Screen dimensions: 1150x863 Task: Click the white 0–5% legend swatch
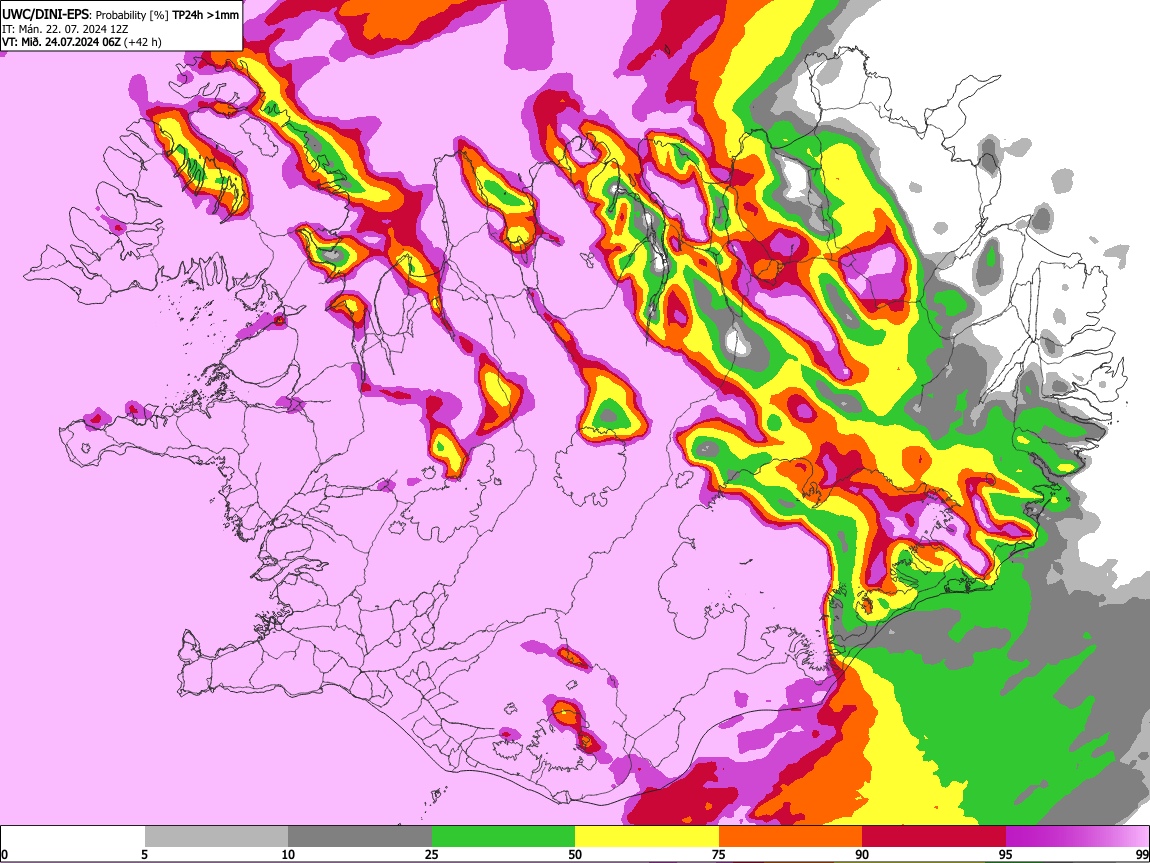(73, 836)
